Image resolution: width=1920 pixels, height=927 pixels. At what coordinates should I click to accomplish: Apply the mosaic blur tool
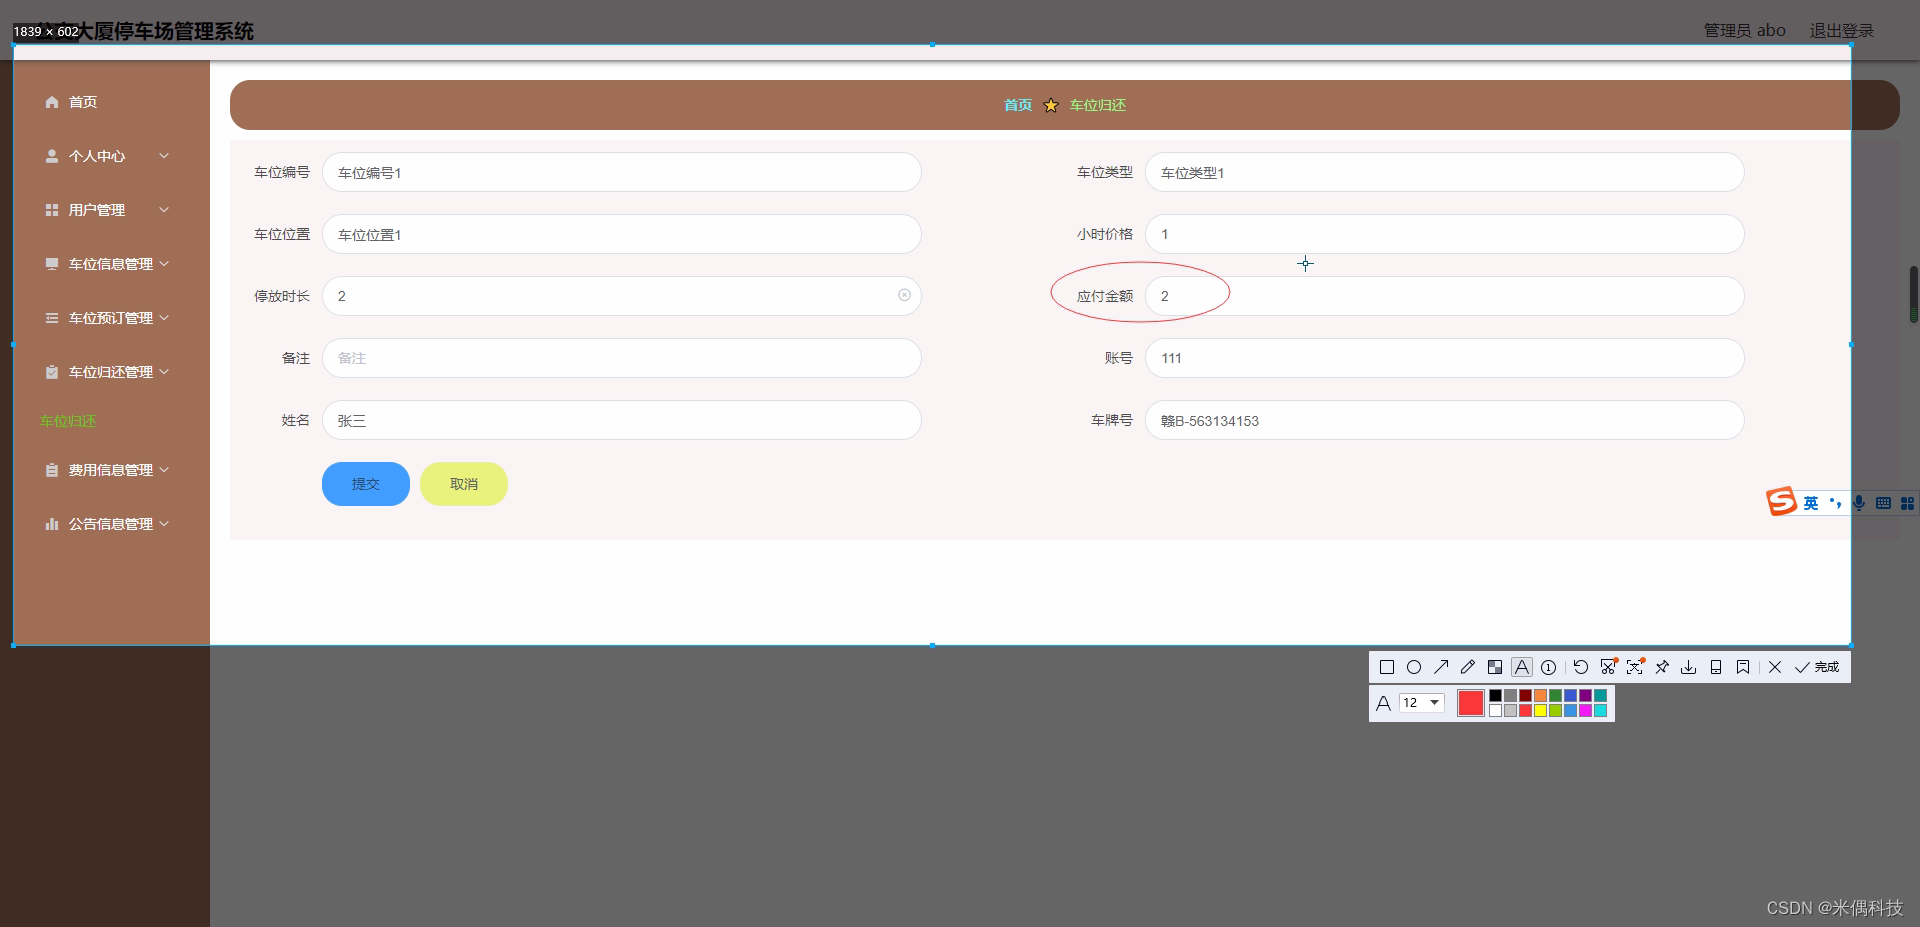(1495, 667)
